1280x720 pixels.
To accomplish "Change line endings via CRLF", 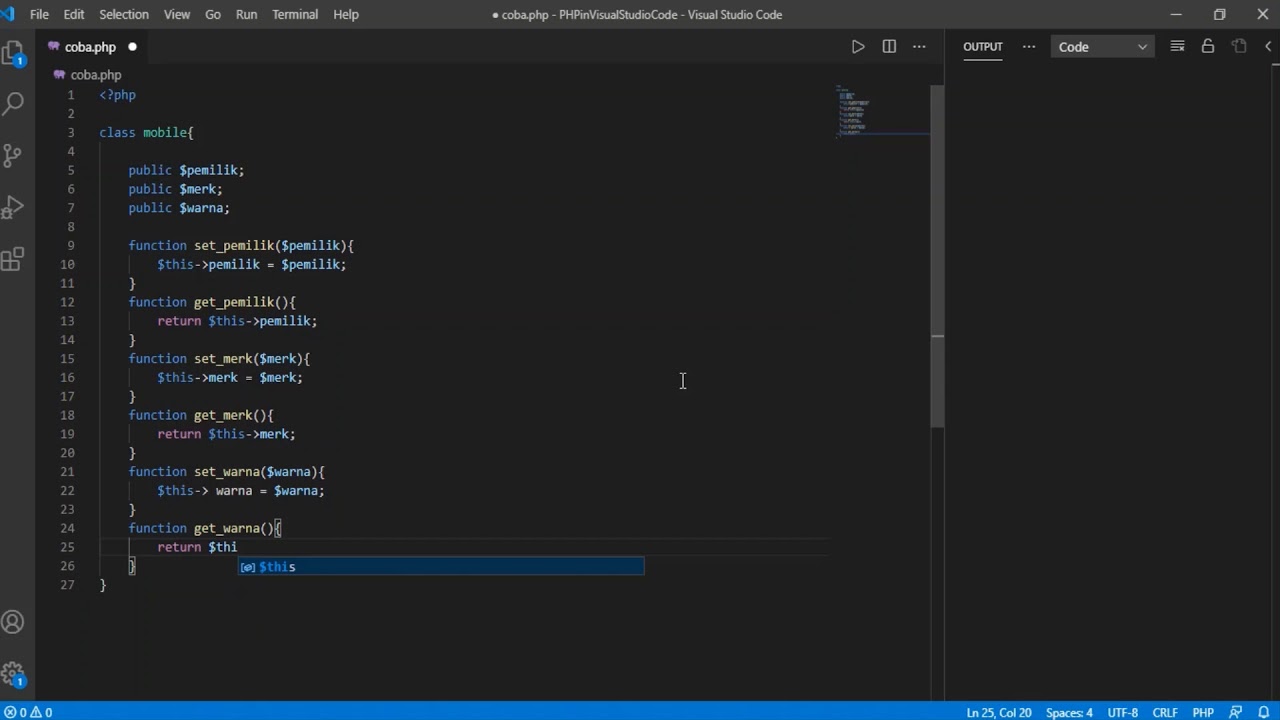I will coord(1164,712).
